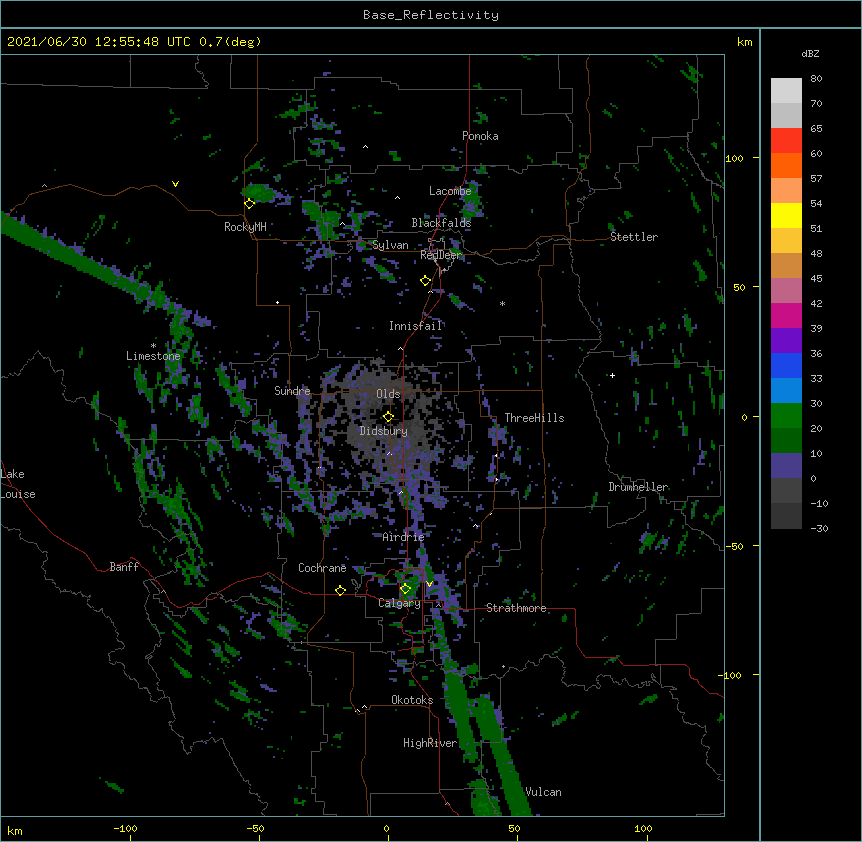Click the HighRiver label
This screenshot has height=842, width=862.
430,743
